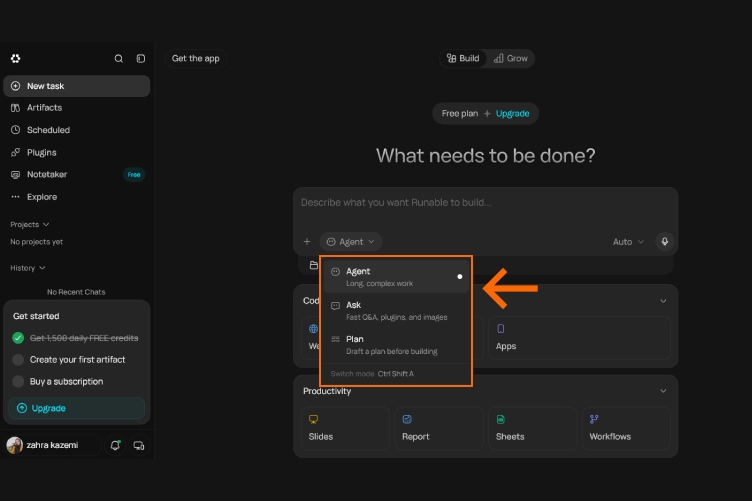The image size is (752, 501).
Task: Collapse the History list chevron
Action: point(42,268)
